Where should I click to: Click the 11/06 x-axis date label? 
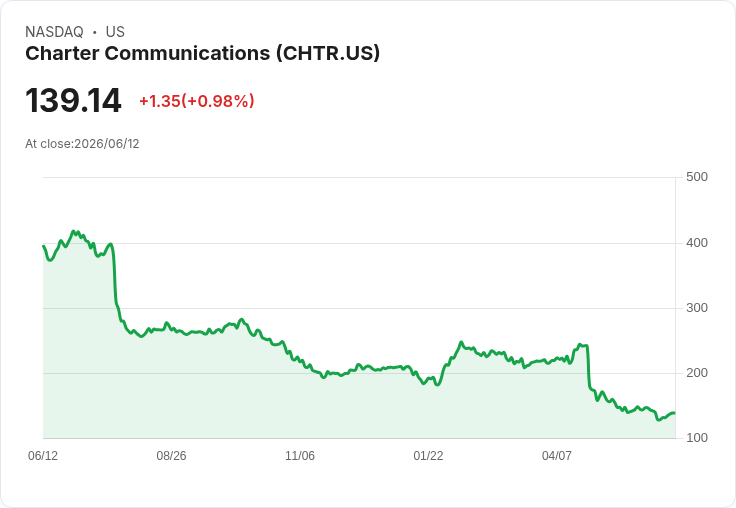coord(300,455)
